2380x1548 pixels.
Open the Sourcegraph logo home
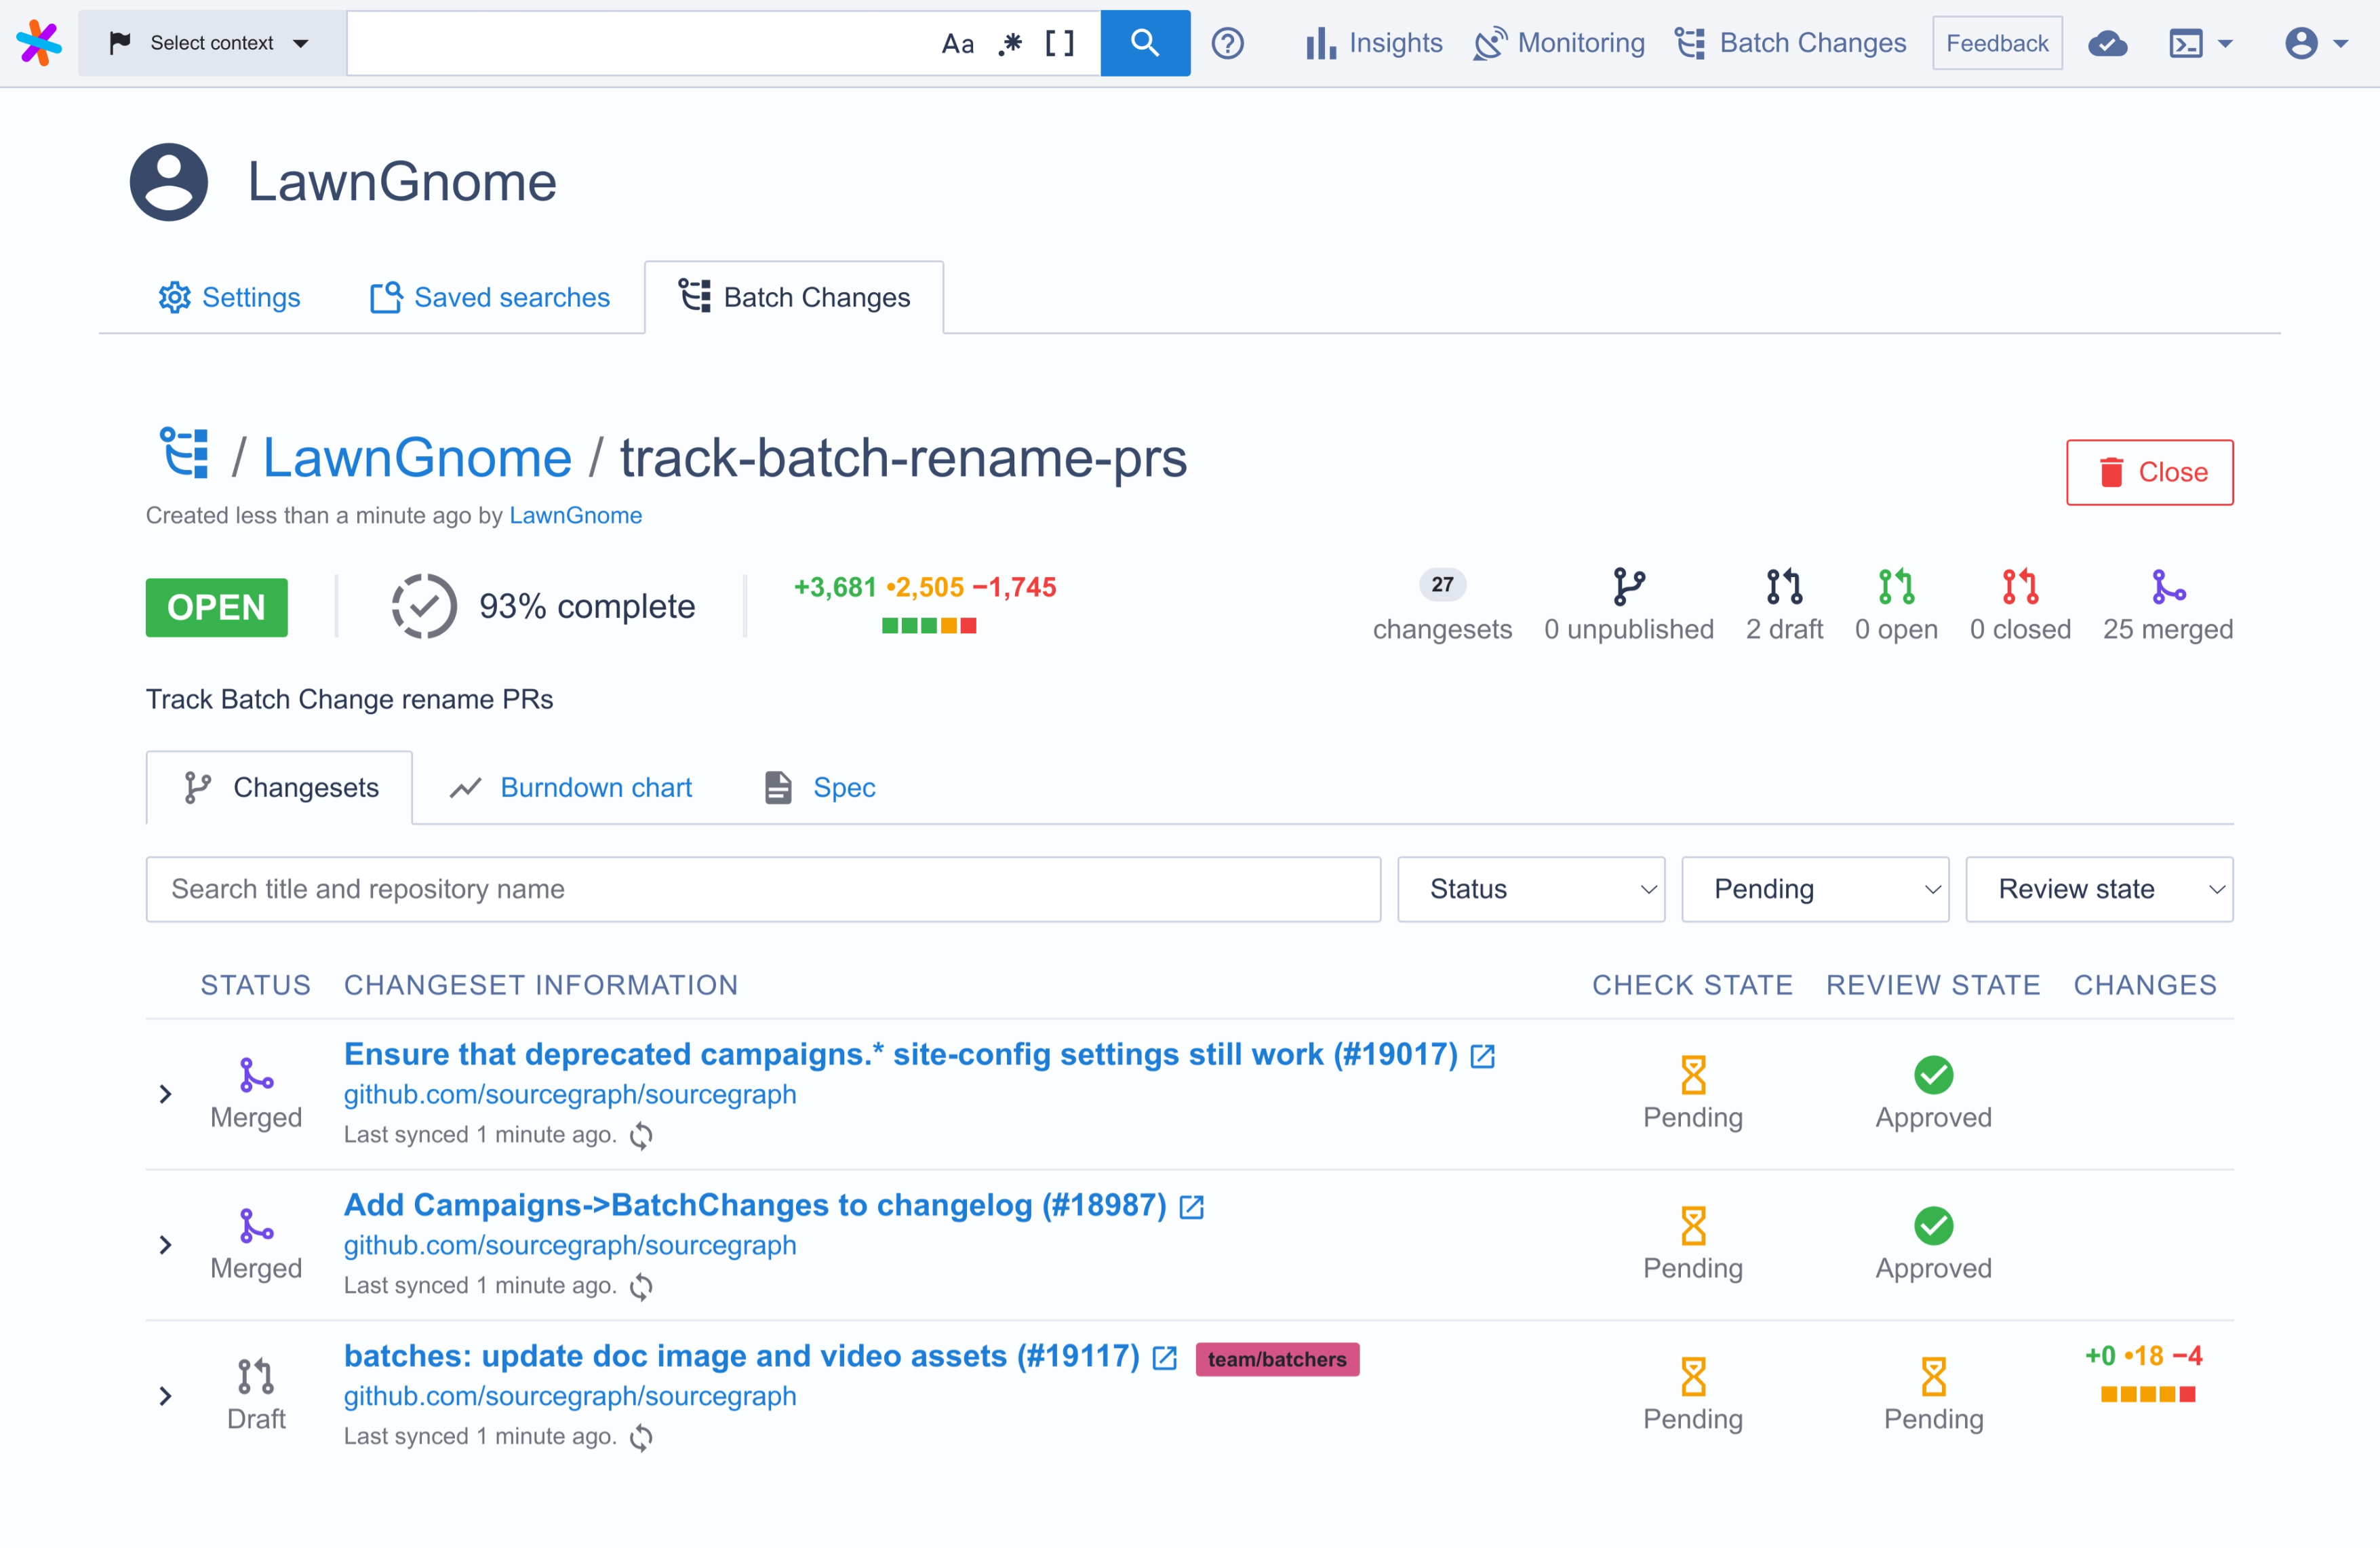tap(39, 43)
